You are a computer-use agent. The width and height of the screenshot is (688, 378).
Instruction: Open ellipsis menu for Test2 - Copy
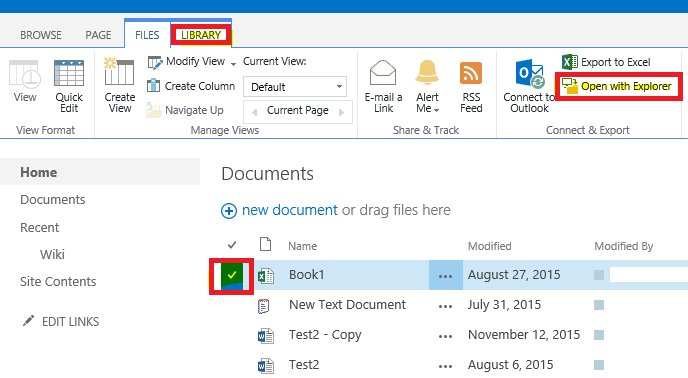[x=445, y=336]
